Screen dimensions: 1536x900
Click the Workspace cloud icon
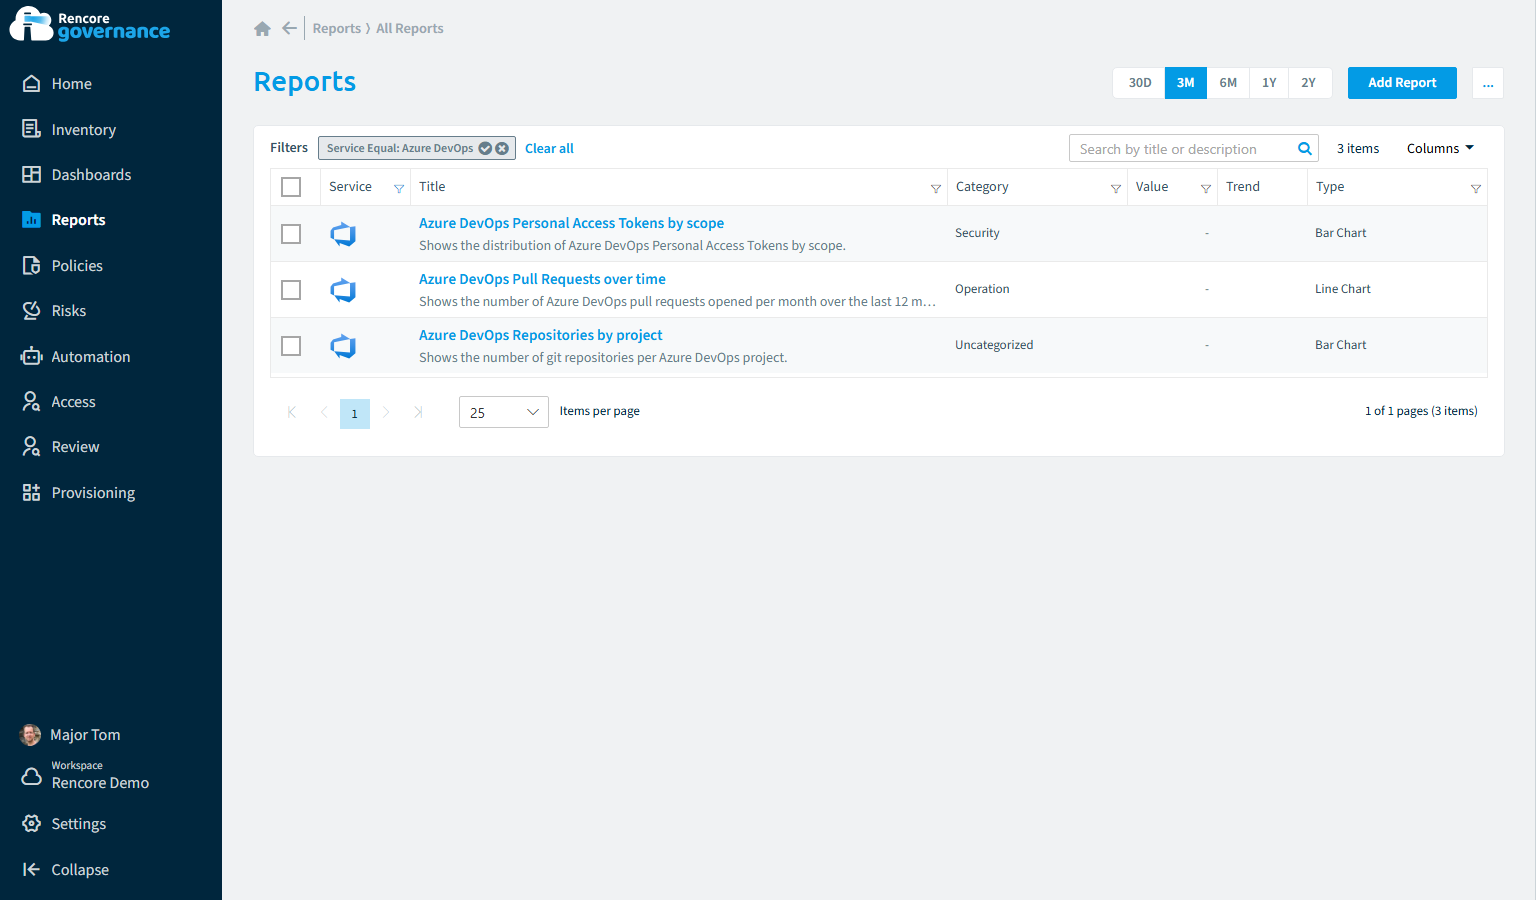pos(32,776)
